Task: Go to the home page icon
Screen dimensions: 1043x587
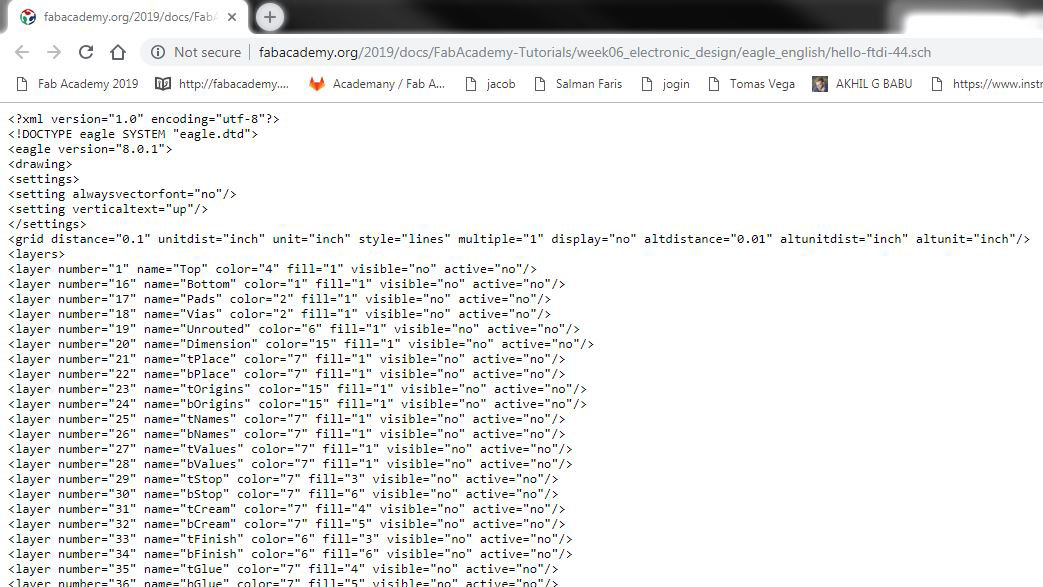Action: pos(118,52)
